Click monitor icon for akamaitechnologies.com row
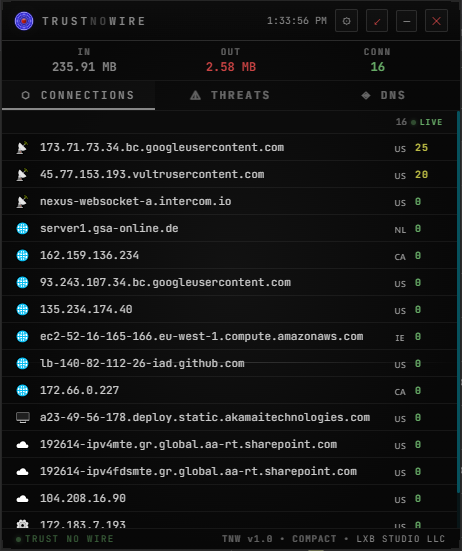Viewport: 462px width, 551px height. pyautogui.click(x=23, y=417)
